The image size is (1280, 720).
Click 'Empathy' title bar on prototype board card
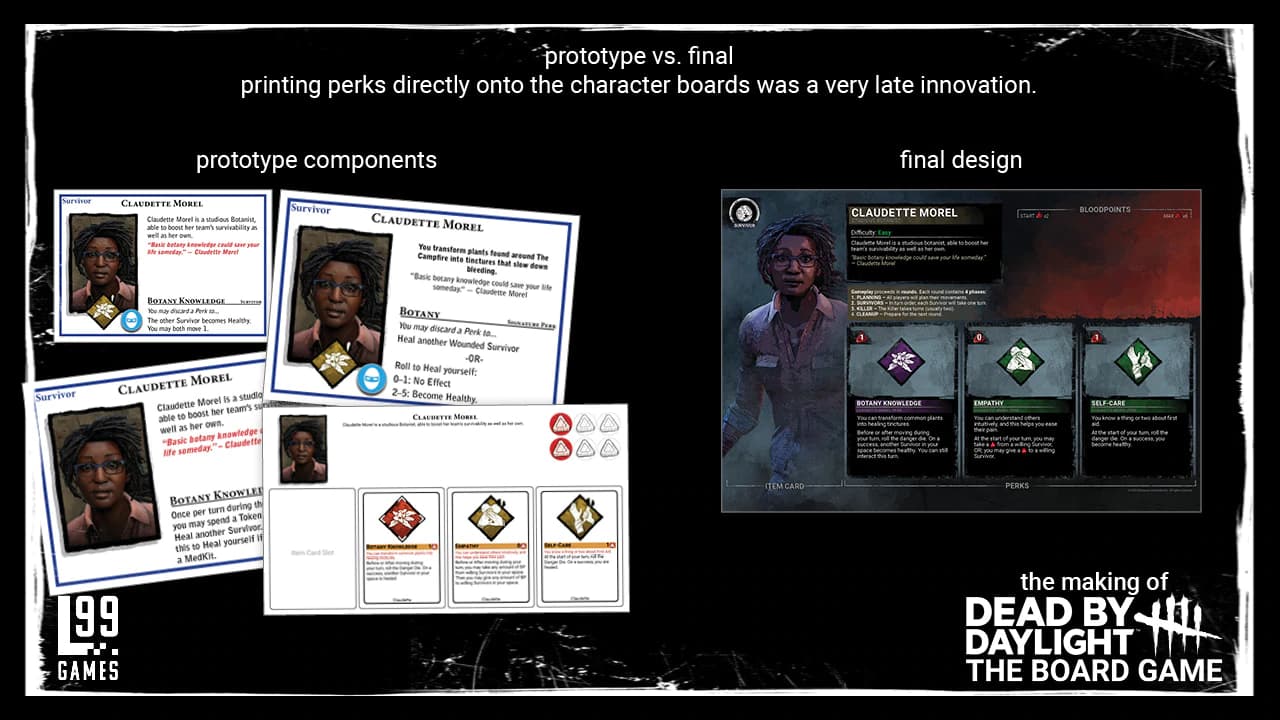[x=490, y=546]
